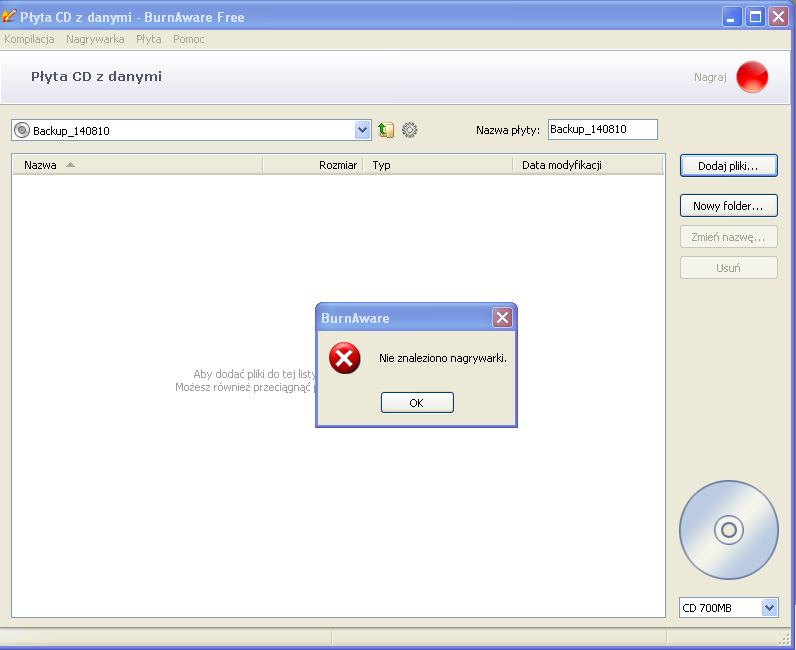Click the Zmień nazwę button
This screenshot has height=650, width=796.
coord(728,237)
